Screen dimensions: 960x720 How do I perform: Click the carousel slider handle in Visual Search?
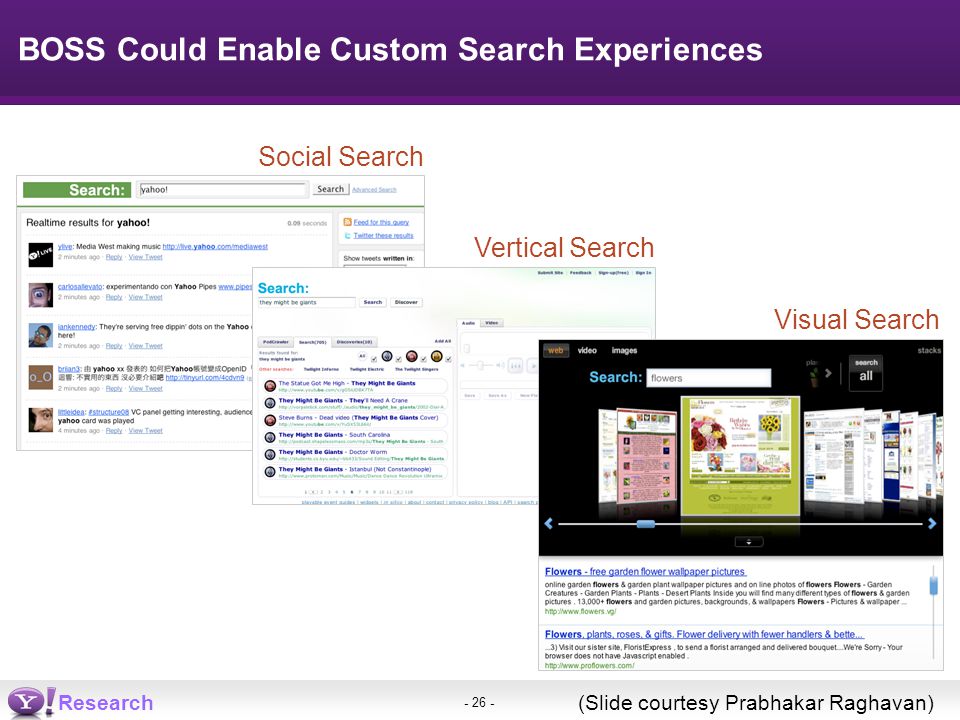645,524
